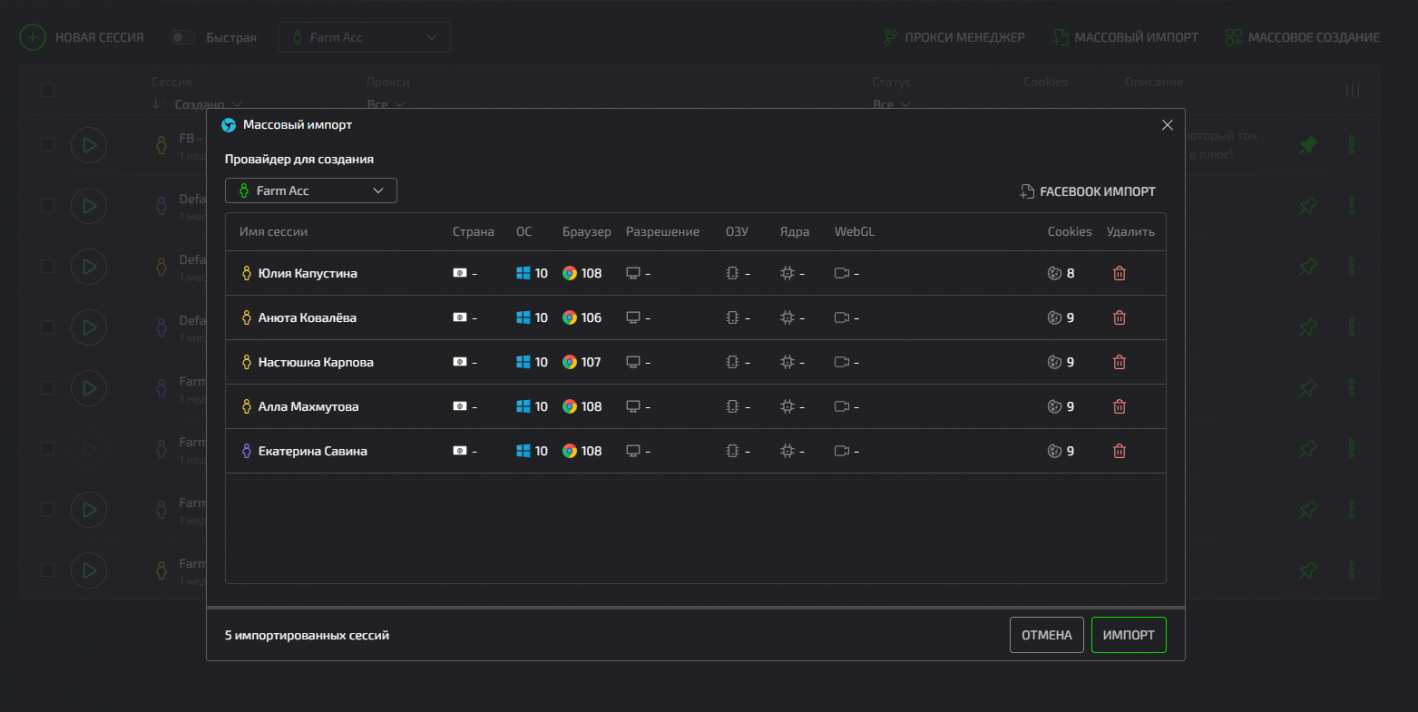Click cookies icon for Анюта Ковалёва
The height and width of the screenshot is (712, 1418).
[1054, 318]
